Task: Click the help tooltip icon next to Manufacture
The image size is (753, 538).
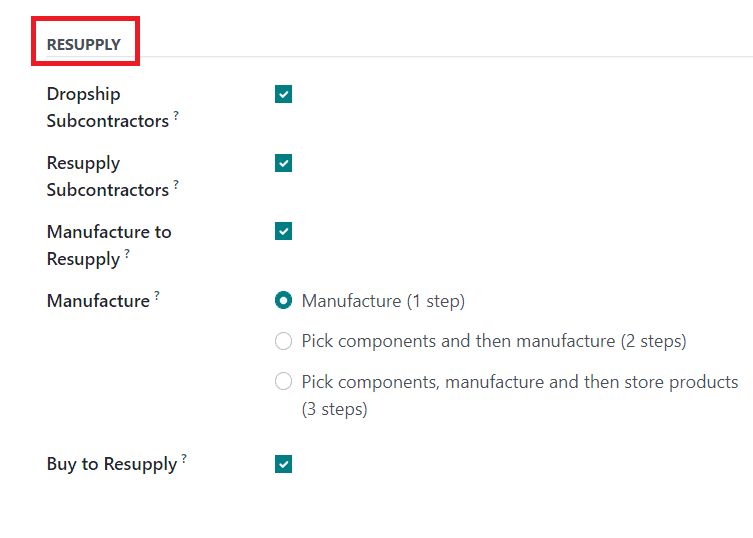Action: [157, 296]
